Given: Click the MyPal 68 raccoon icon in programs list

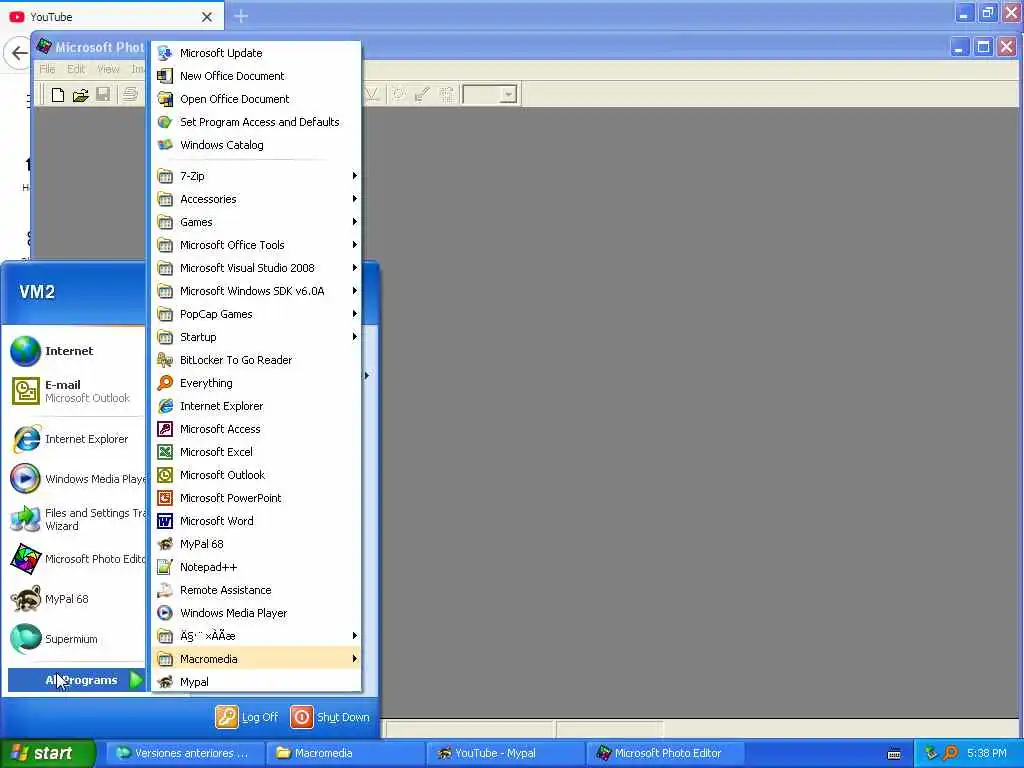Looking at the screenshot, I should [x=165, y=544].
